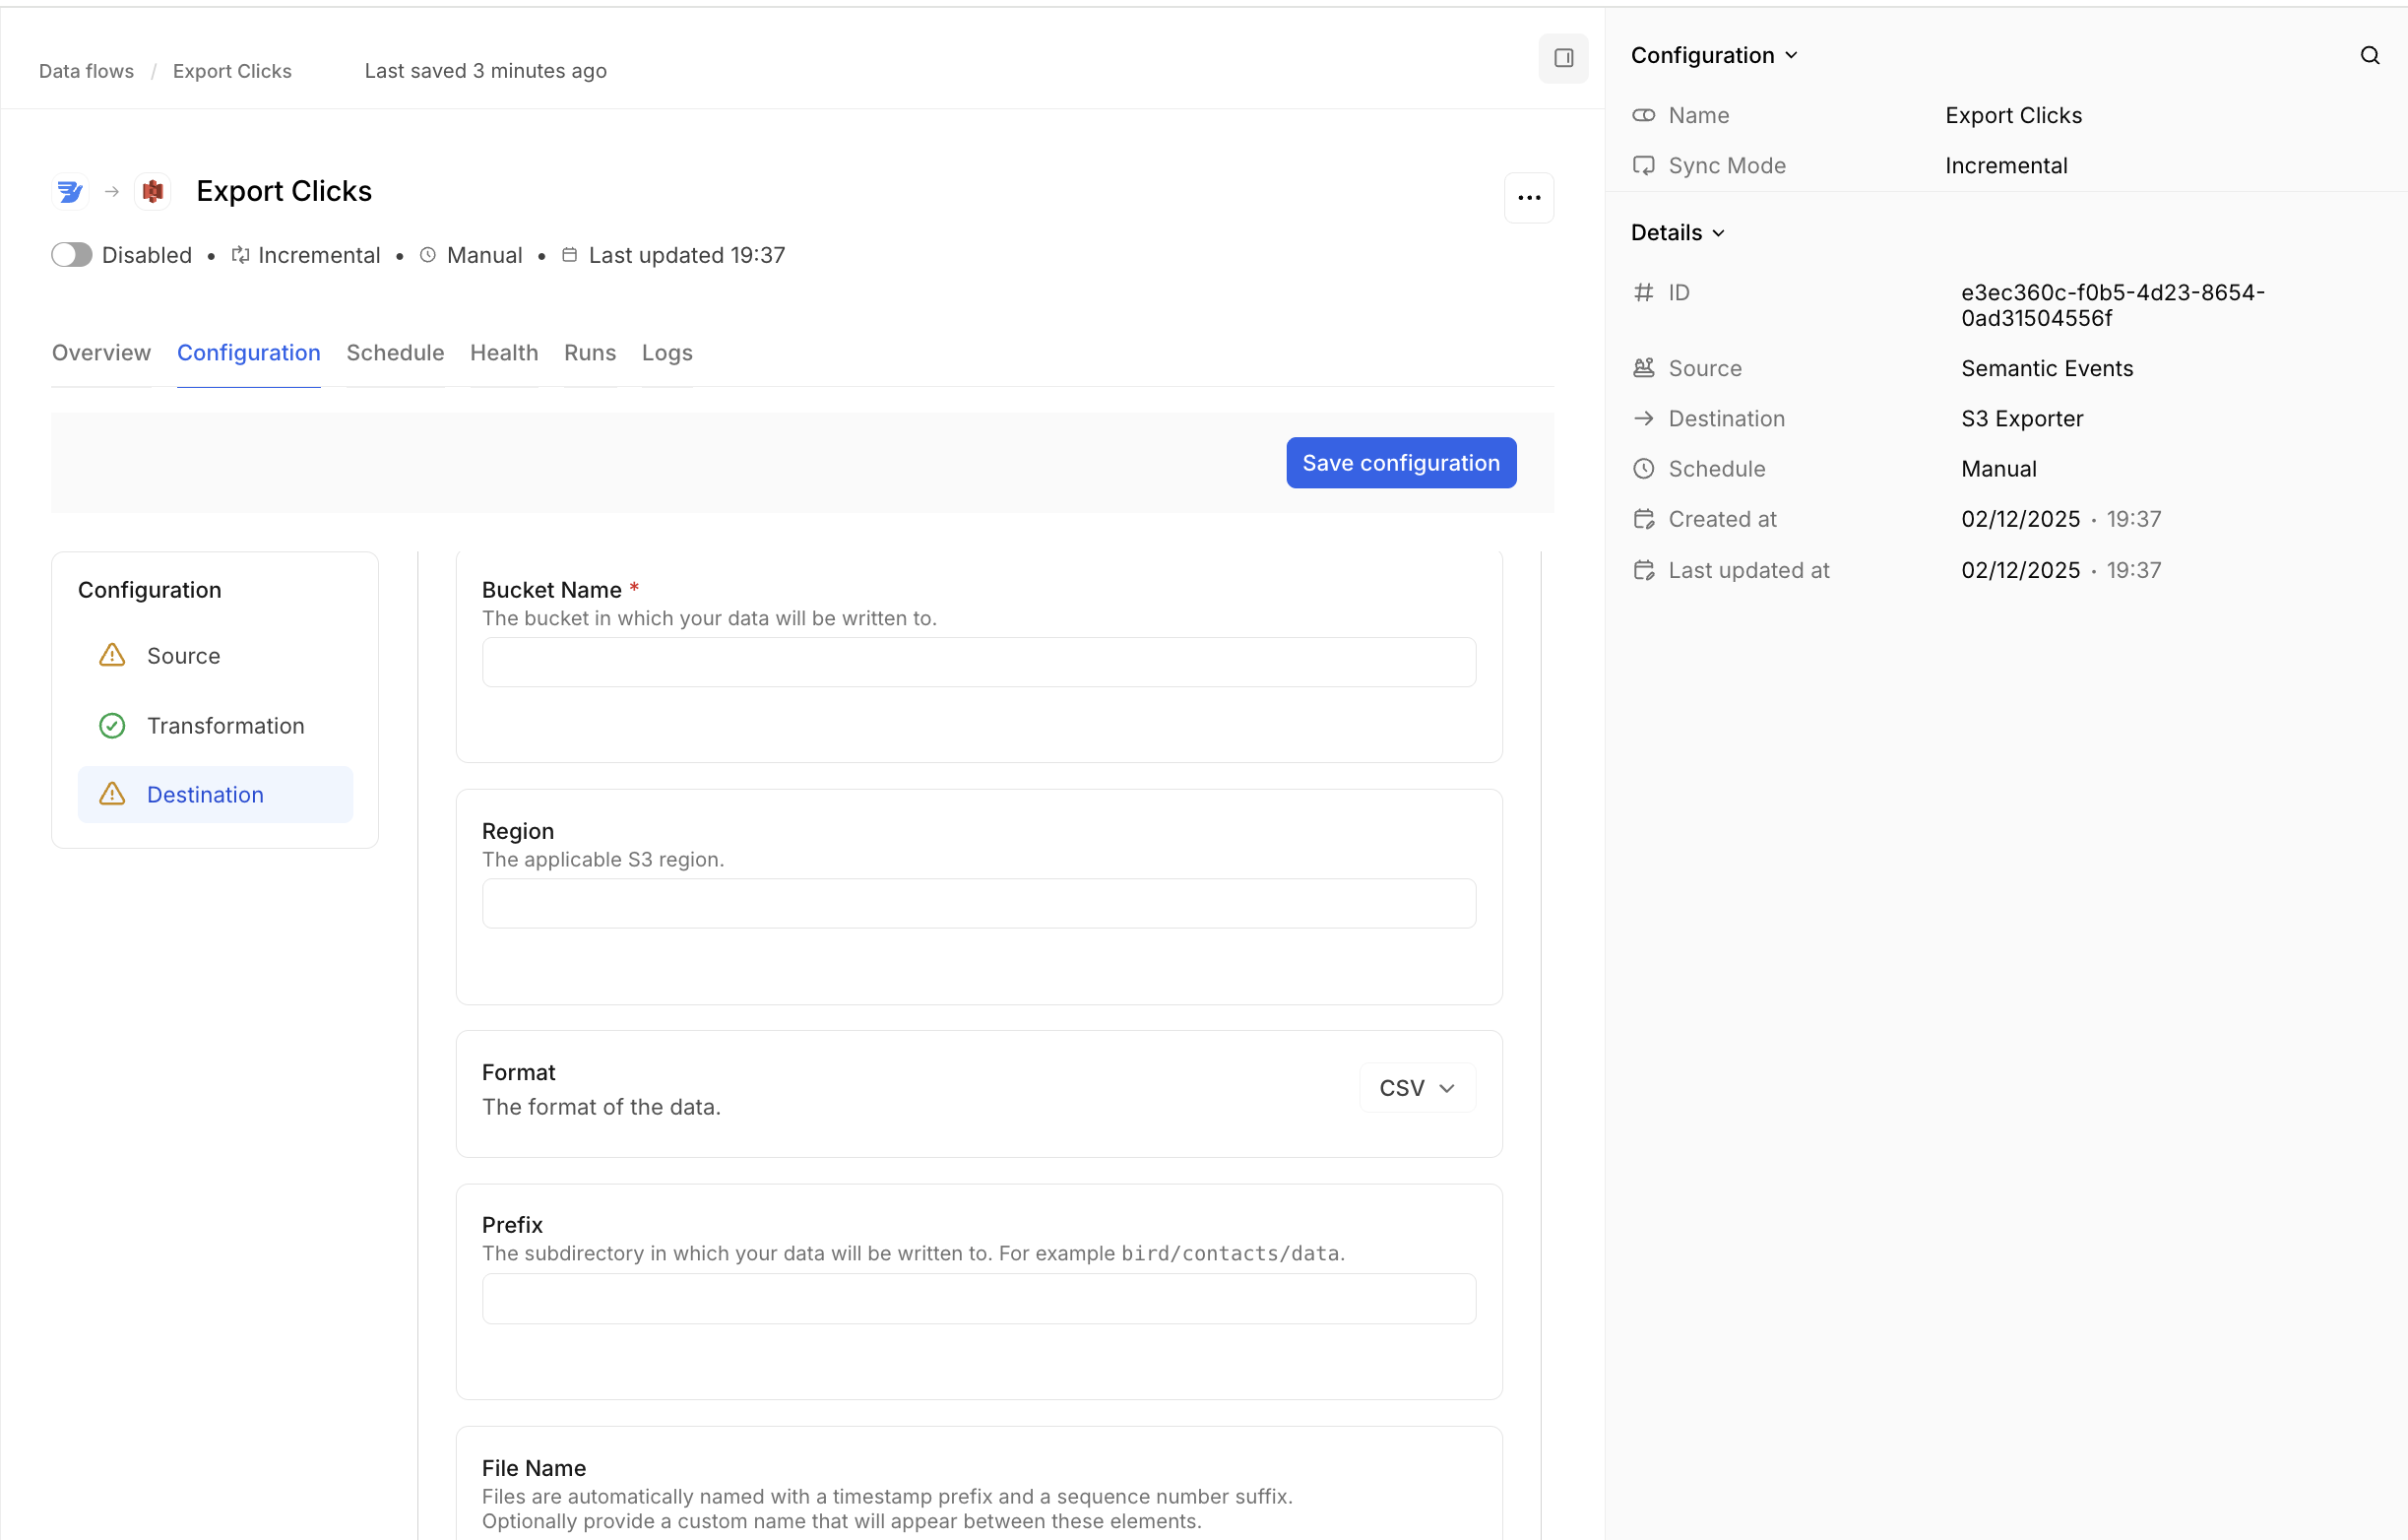Viewport: 2408px width, 1540px height.
Task: Click the Transformation green checkmark icon
Action: (112, 725)
